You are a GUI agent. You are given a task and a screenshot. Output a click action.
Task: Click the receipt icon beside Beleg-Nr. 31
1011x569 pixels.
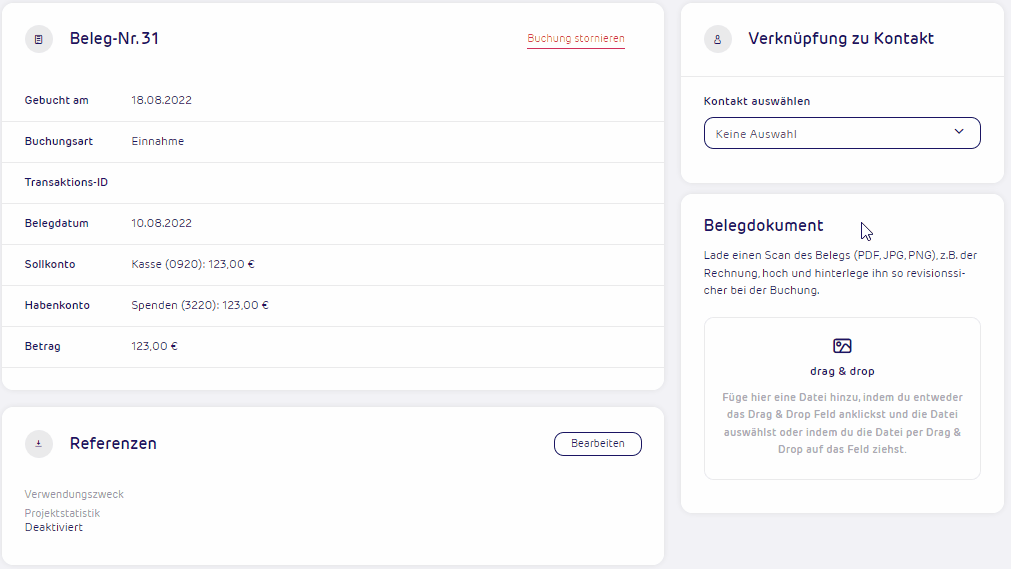click(39, 39)
